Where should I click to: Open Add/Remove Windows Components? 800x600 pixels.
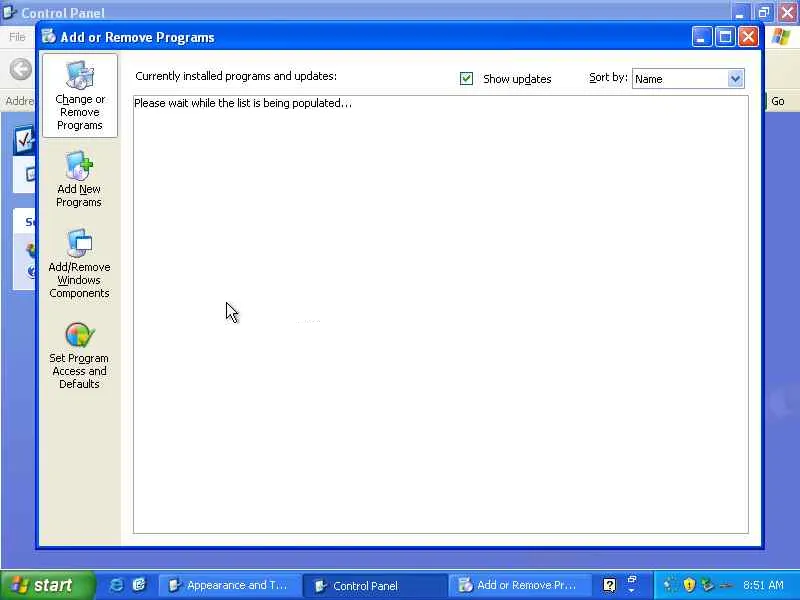tap(79, 264)
